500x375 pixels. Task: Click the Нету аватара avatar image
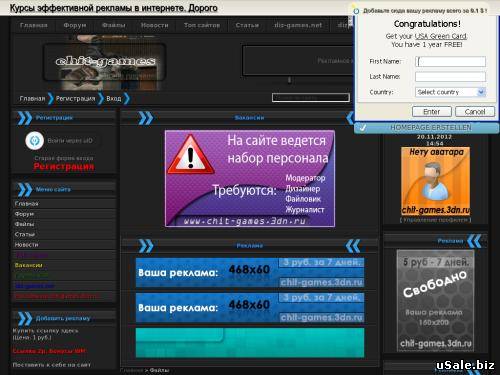tap(435, 181)
